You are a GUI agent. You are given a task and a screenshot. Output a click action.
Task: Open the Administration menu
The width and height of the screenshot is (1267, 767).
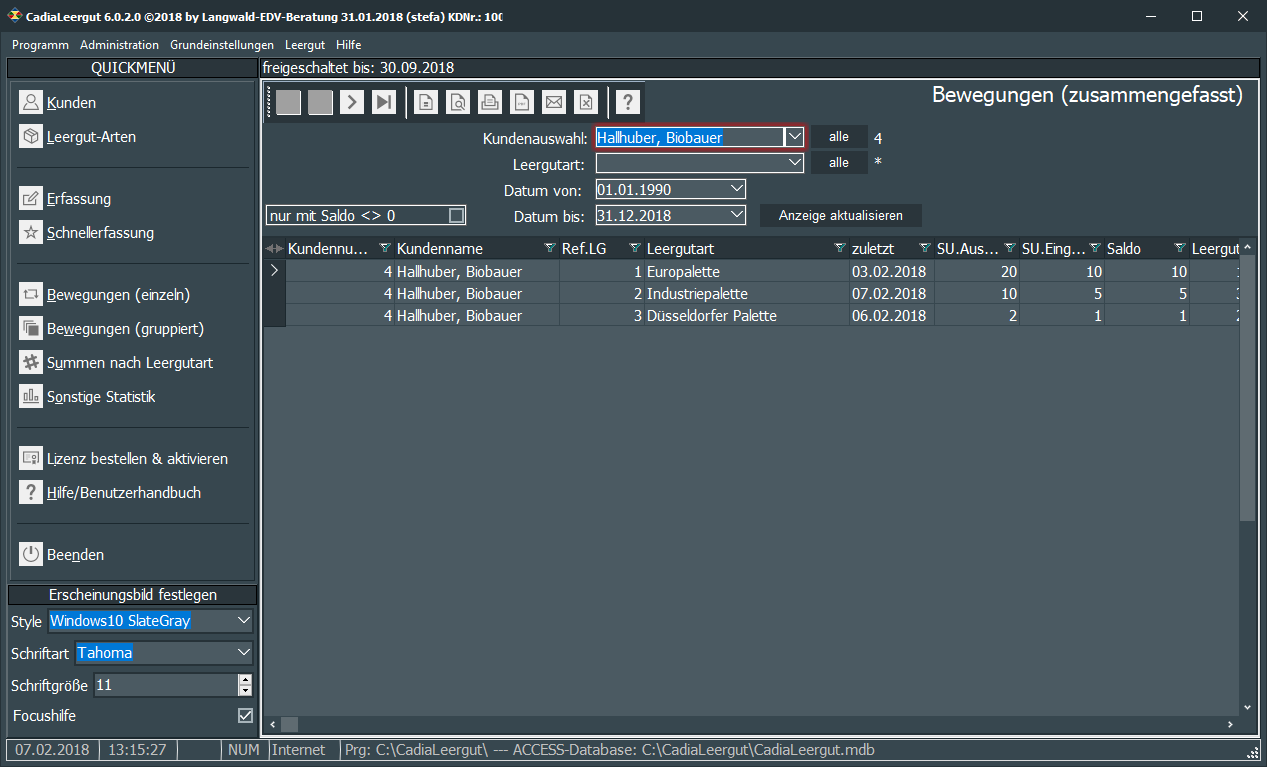(x=119, y=45)
